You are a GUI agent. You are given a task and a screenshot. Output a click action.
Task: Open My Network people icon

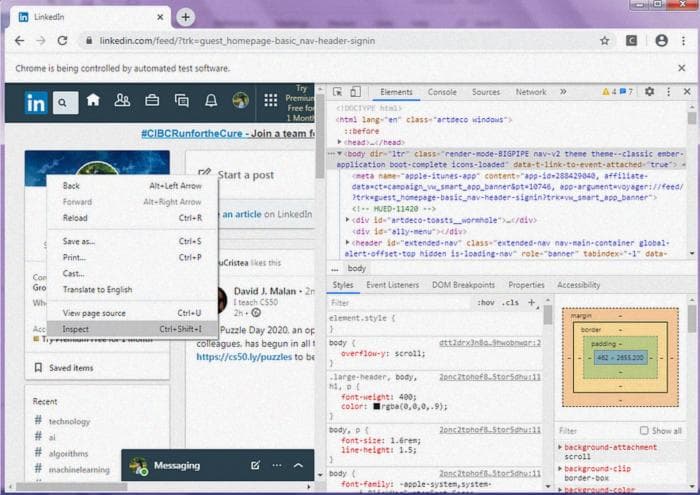(x=122, y=100)
